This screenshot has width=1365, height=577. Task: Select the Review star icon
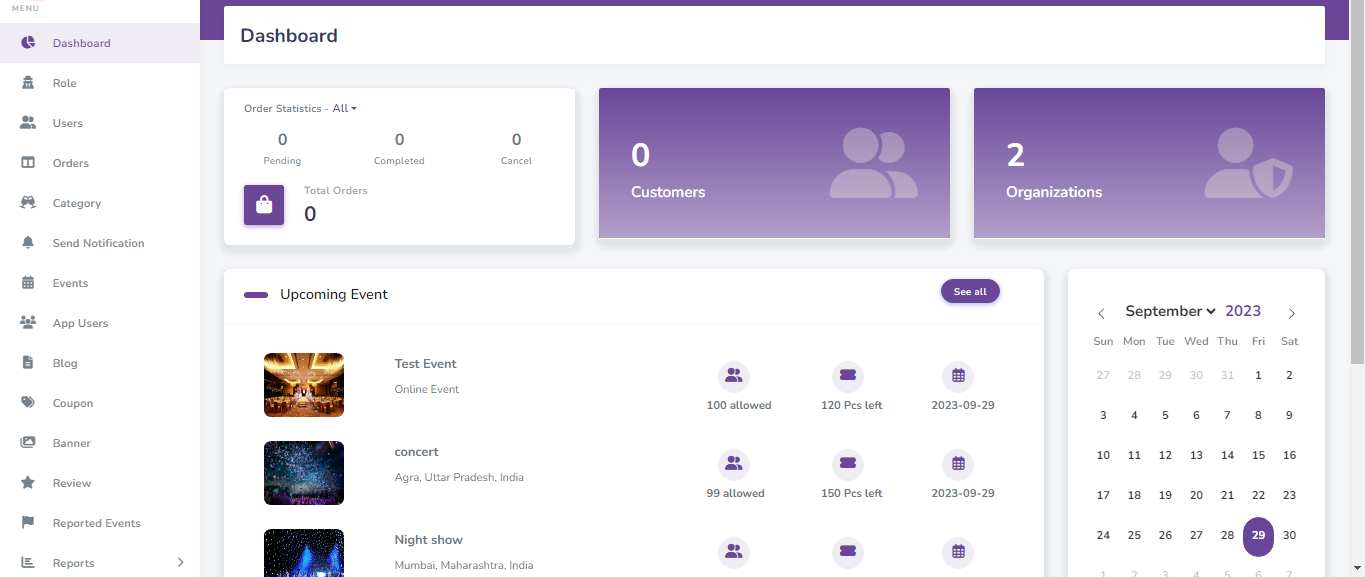(x=28, y=482)
